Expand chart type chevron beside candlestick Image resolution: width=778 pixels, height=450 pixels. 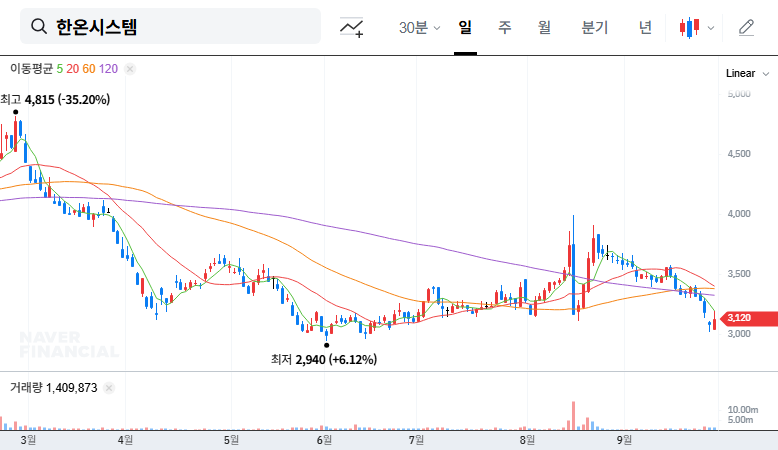pyautogui.click(x=711, y=28)
